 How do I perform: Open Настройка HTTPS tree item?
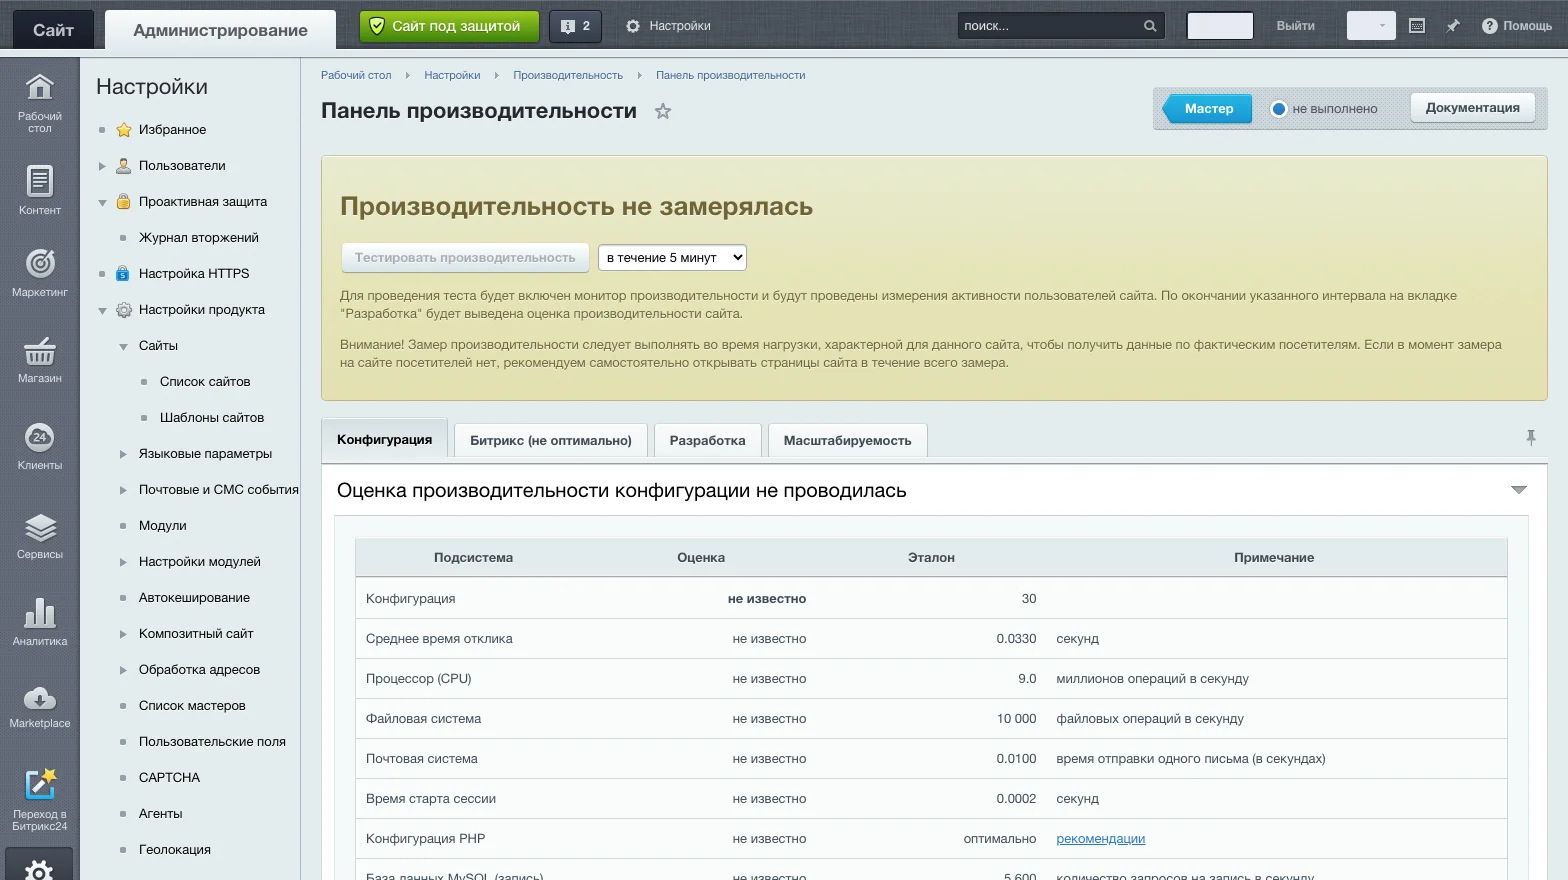coord(194,274)
